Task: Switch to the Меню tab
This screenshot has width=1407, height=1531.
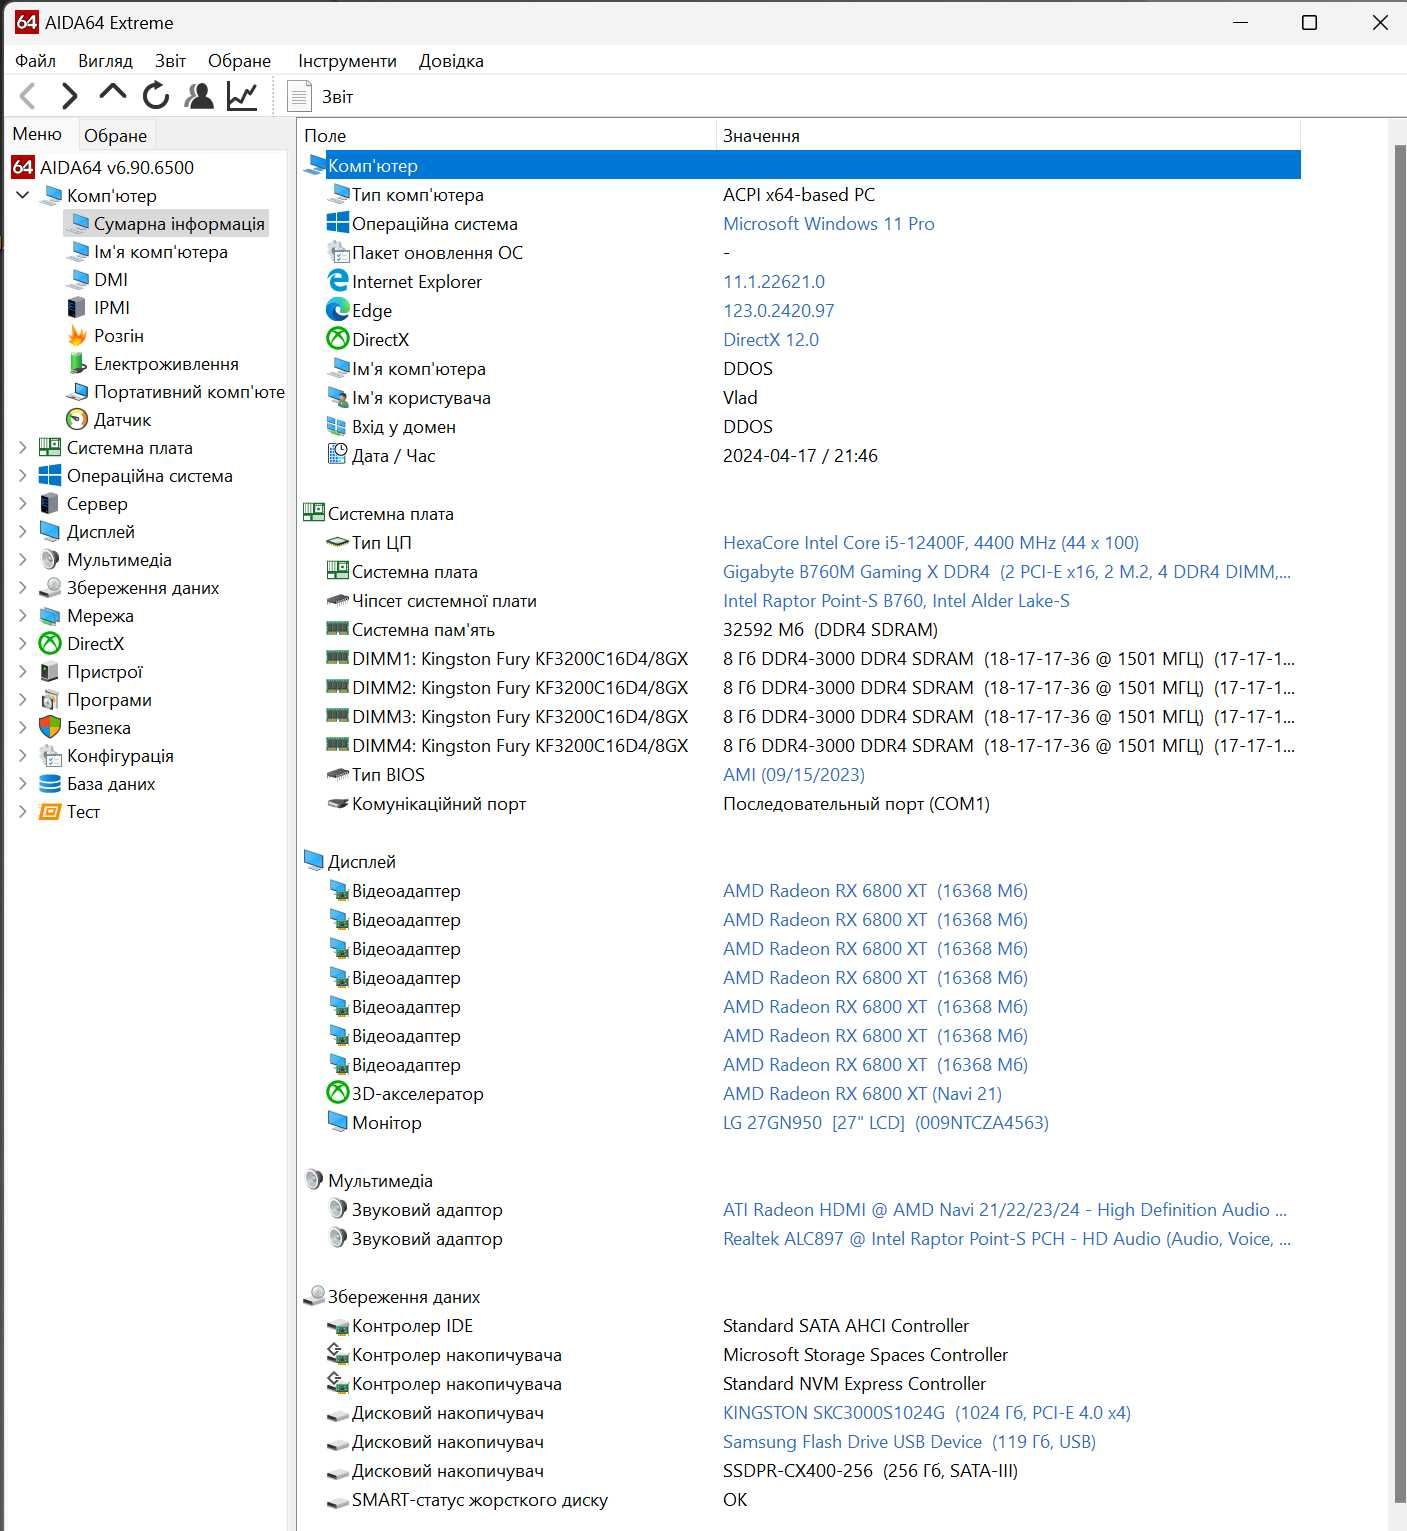Action: click(x=37, y=134)
